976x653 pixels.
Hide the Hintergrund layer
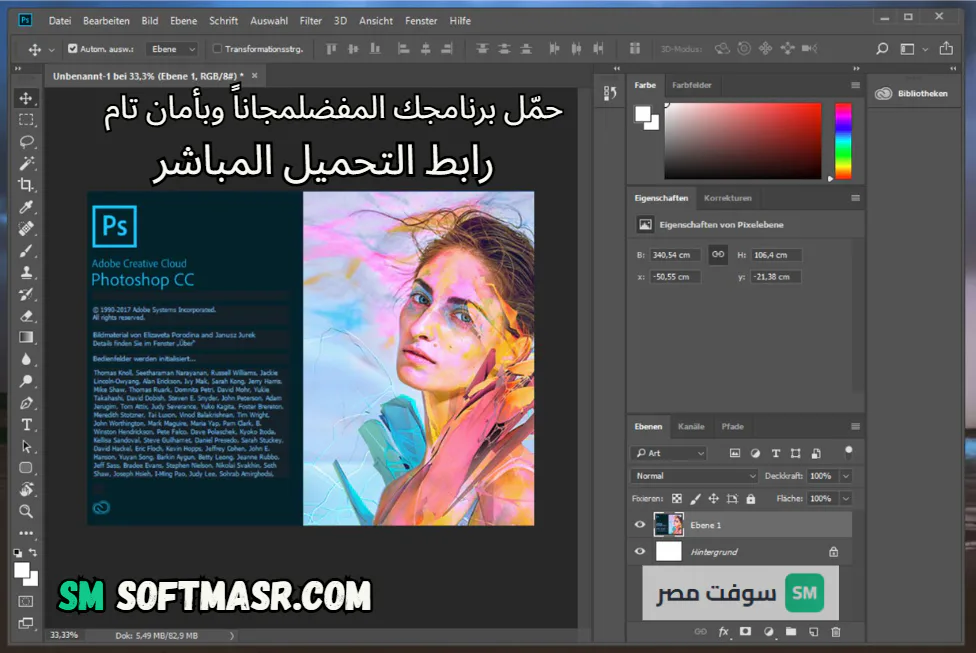640,552
